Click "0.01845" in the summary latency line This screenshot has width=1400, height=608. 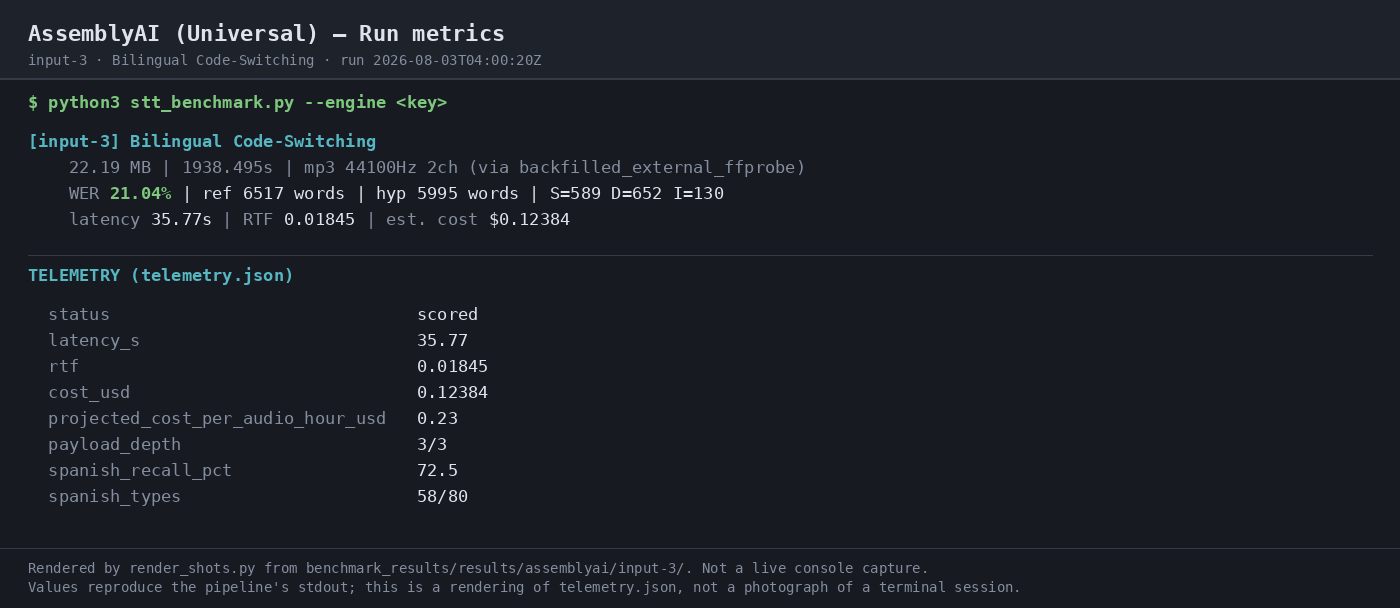[319, 220]
